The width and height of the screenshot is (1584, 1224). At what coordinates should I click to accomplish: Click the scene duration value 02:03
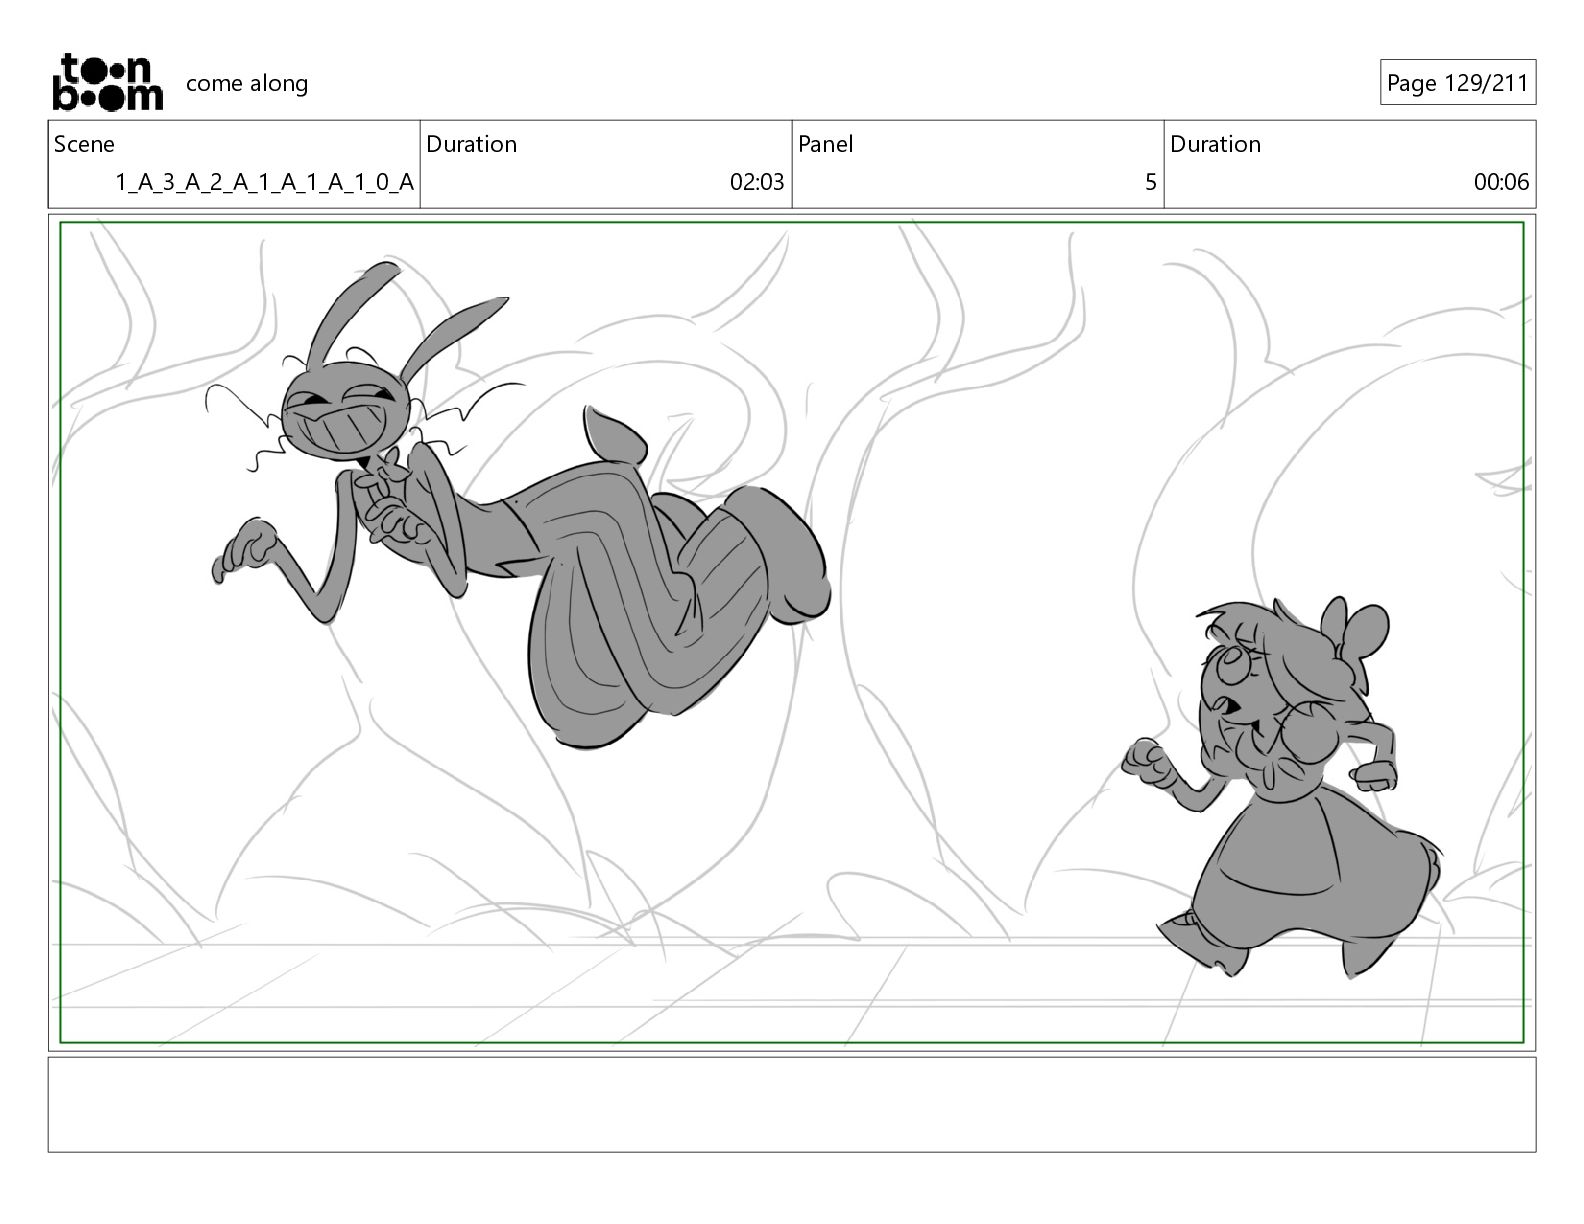click(757, 182)
